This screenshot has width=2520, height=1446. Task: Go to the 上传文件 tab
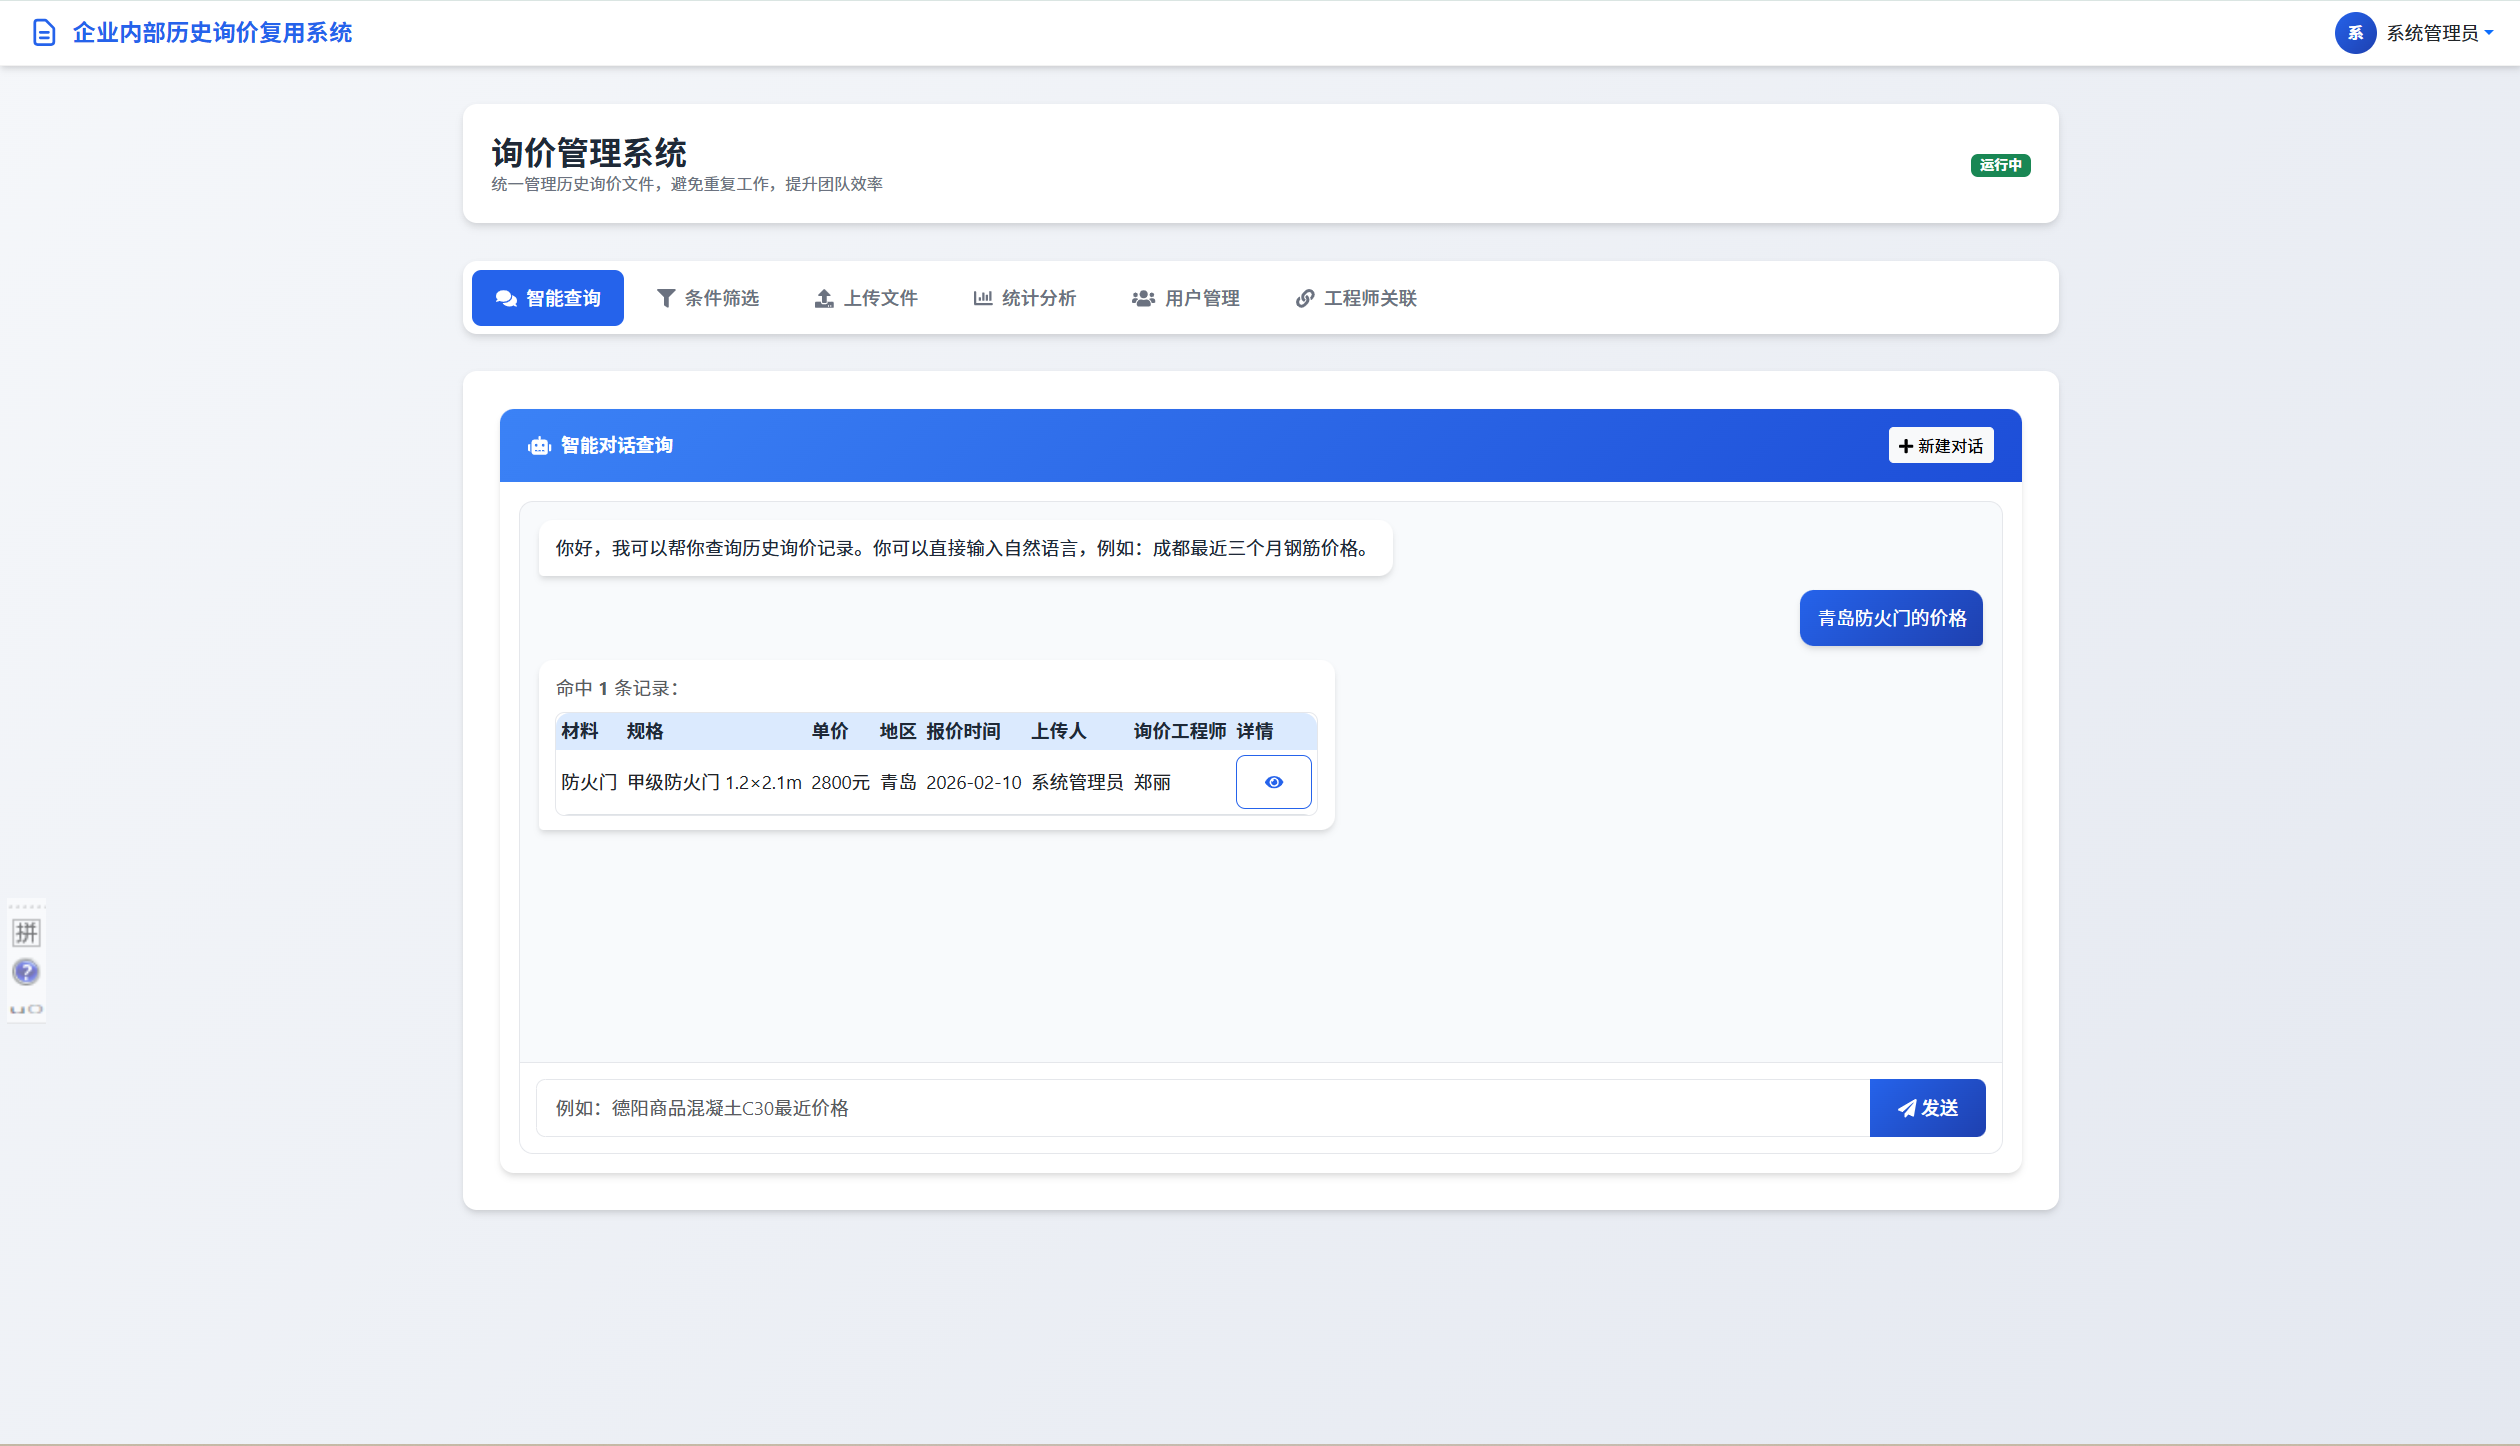point(866,298)
